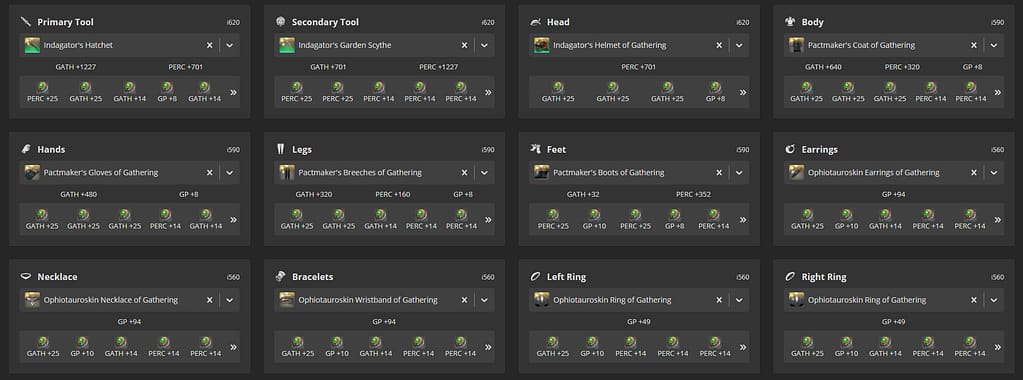Expand materia options for Secondary Tool
1023x380 pixels.
pyautogui.click(x=487, y=92)
